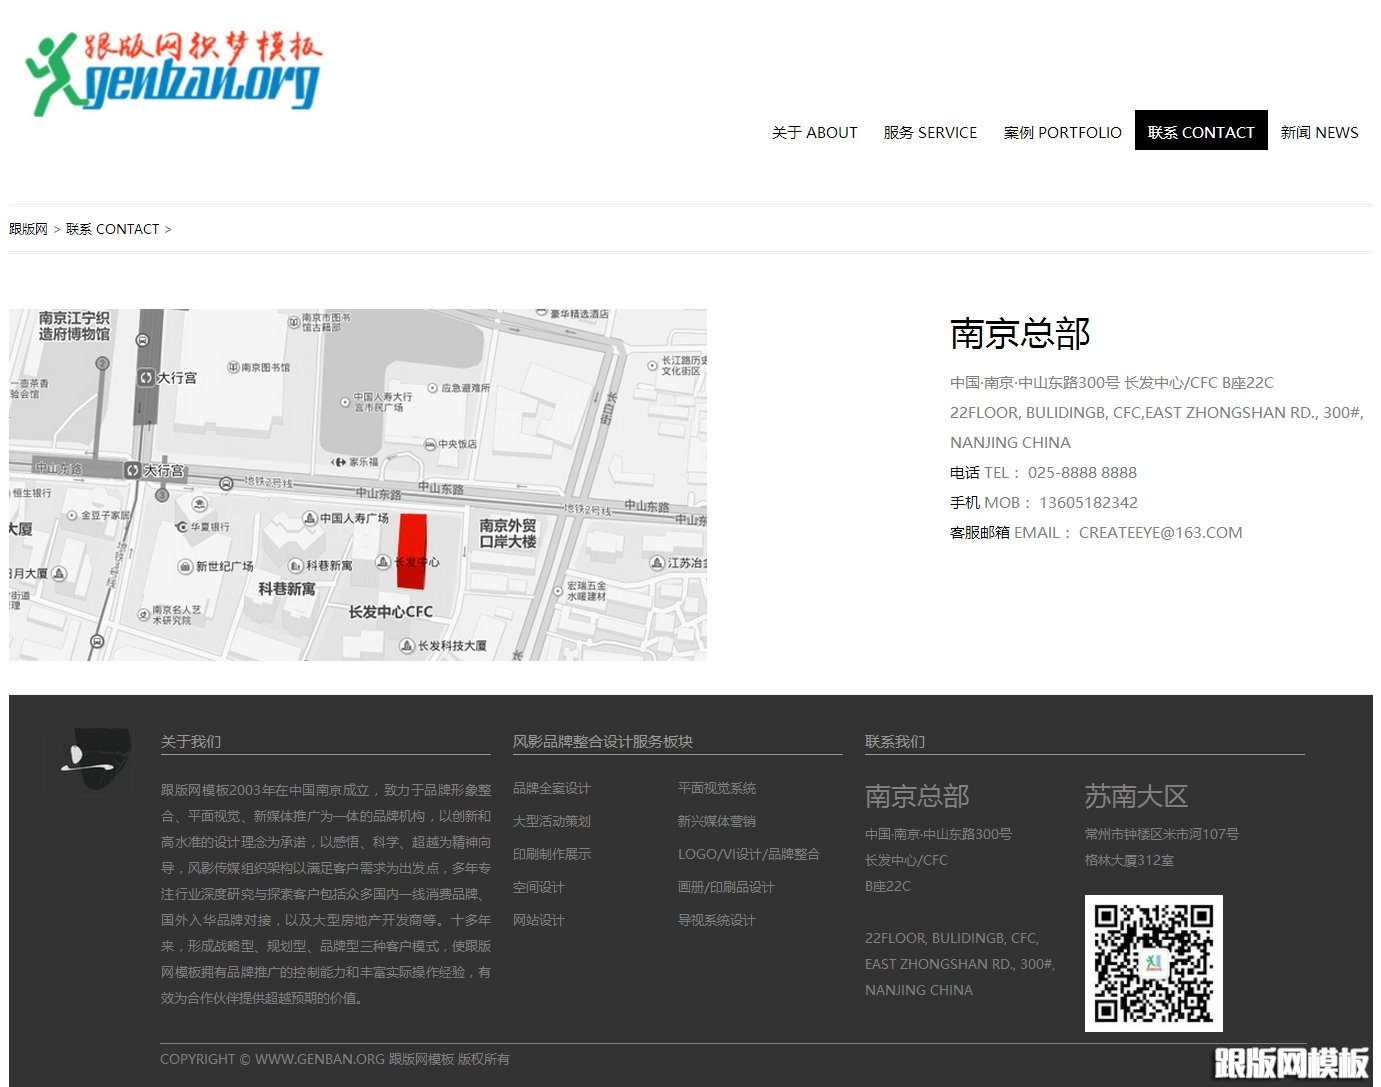
Task: Open the 网站设计 footer link
Action: click(x=538, y=920)
